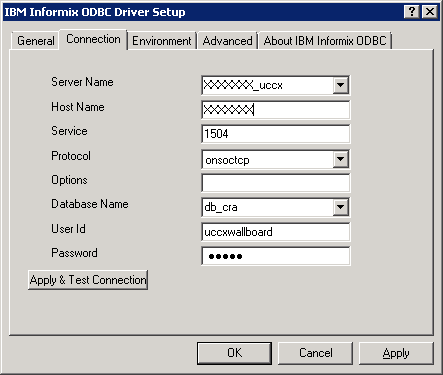This screenshot has height=375, width=443.
Task: Focus the Service field showing 1504
Action: (x=276, y=134)
